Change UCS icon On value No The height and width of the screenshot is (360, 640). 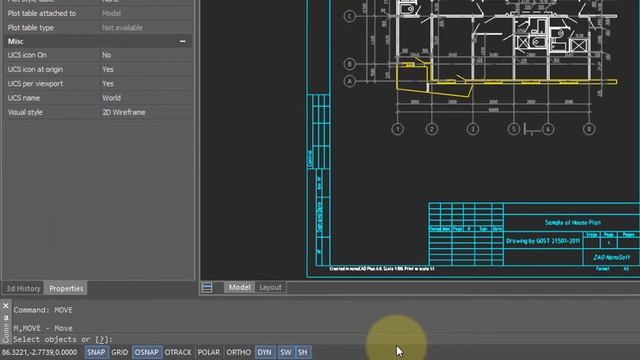pyautogui.click(x=146, y=55)
